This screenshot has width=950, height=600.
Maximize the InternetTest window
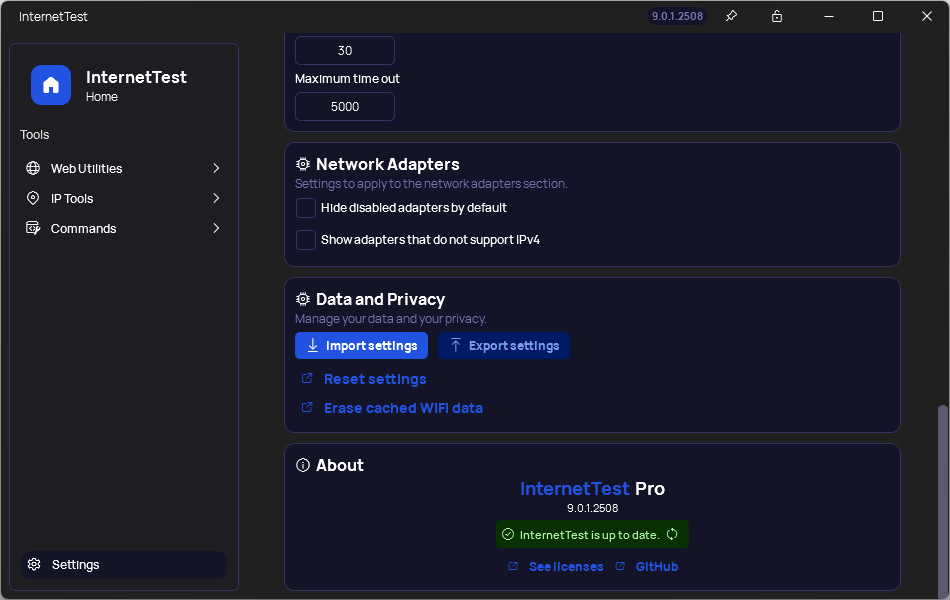[877, 16]
